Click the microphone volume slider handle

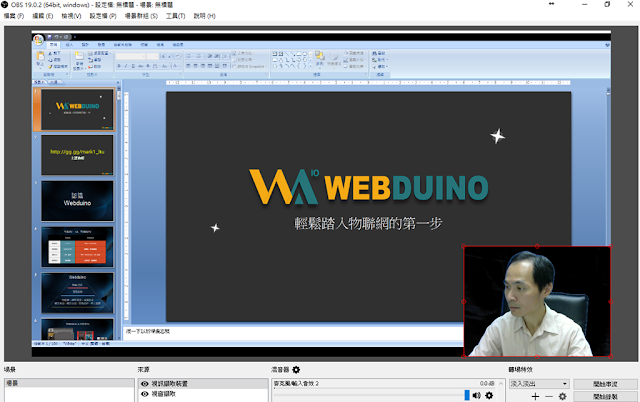[467, 395]
